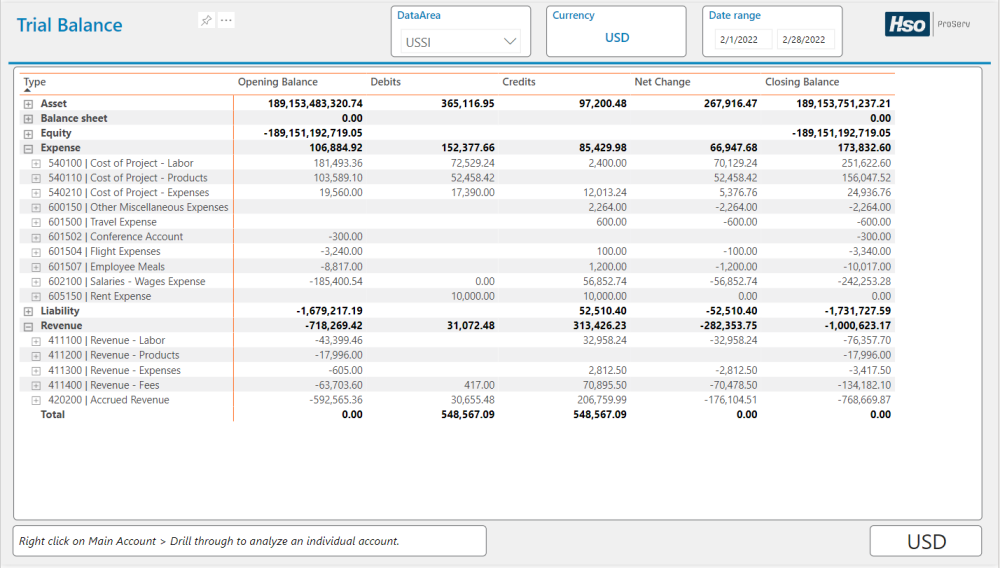Collapse the Revenue group

tap(28, 326)
